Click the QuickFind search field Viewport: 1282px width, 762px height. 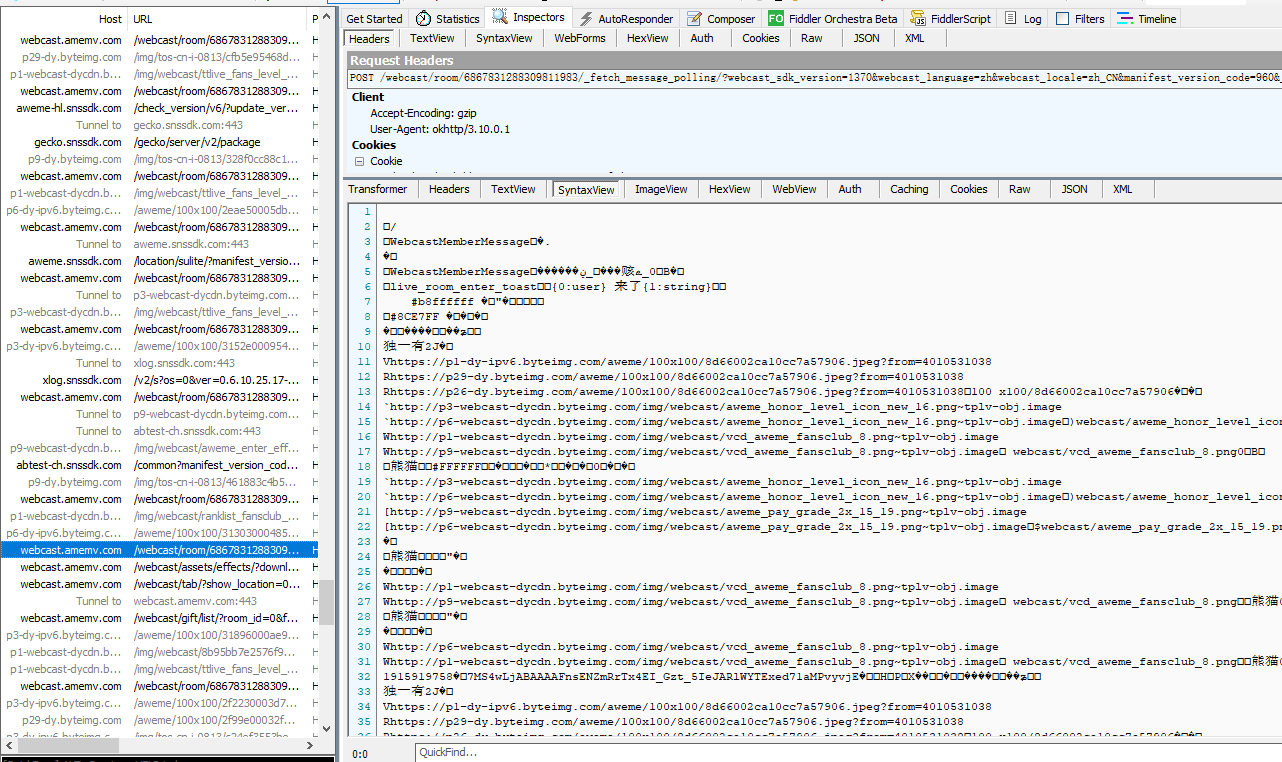tap(846, 752)
